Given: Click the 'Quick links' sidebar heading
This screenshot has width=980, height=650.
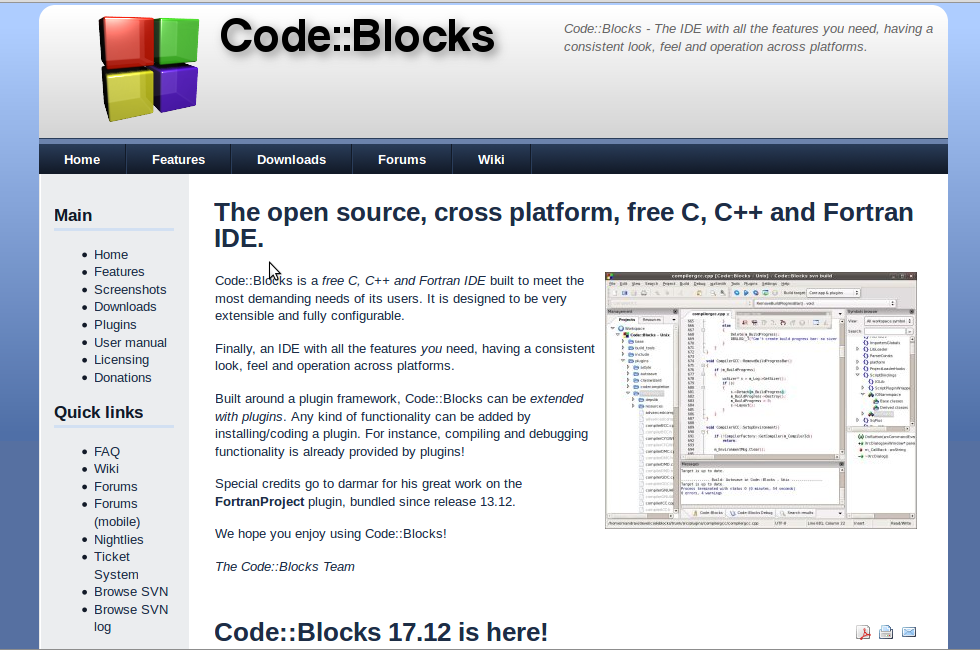Looking at the screenshot, I should click(98, 412).
